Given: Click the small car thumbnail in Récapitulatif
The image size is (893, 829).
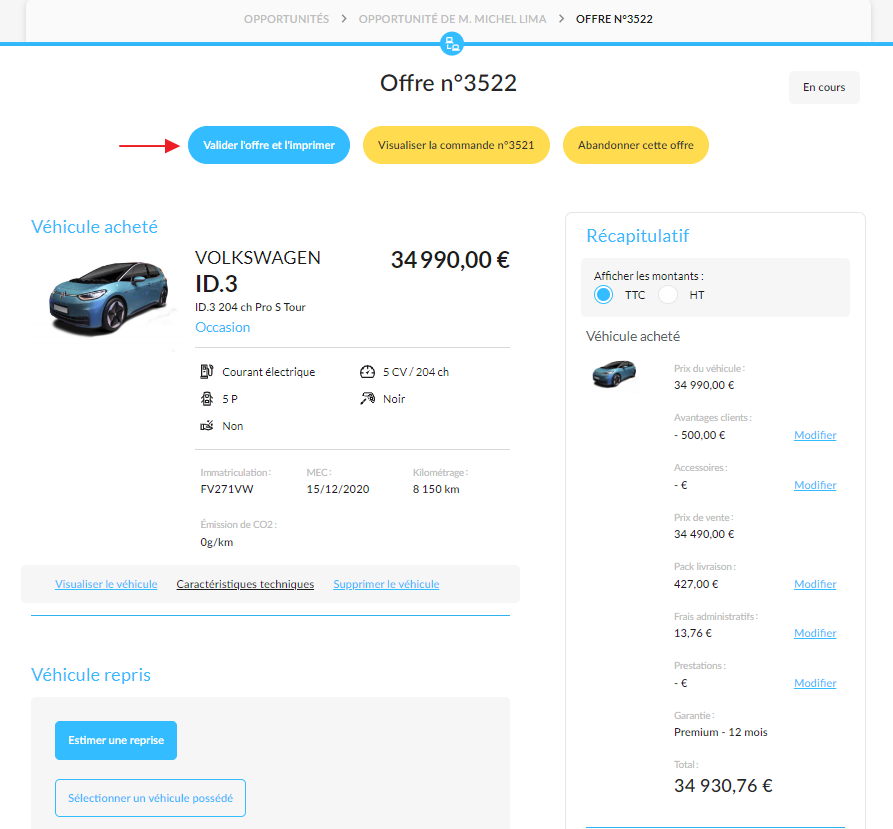Looking at the screenshot, I should coord(614,374).
